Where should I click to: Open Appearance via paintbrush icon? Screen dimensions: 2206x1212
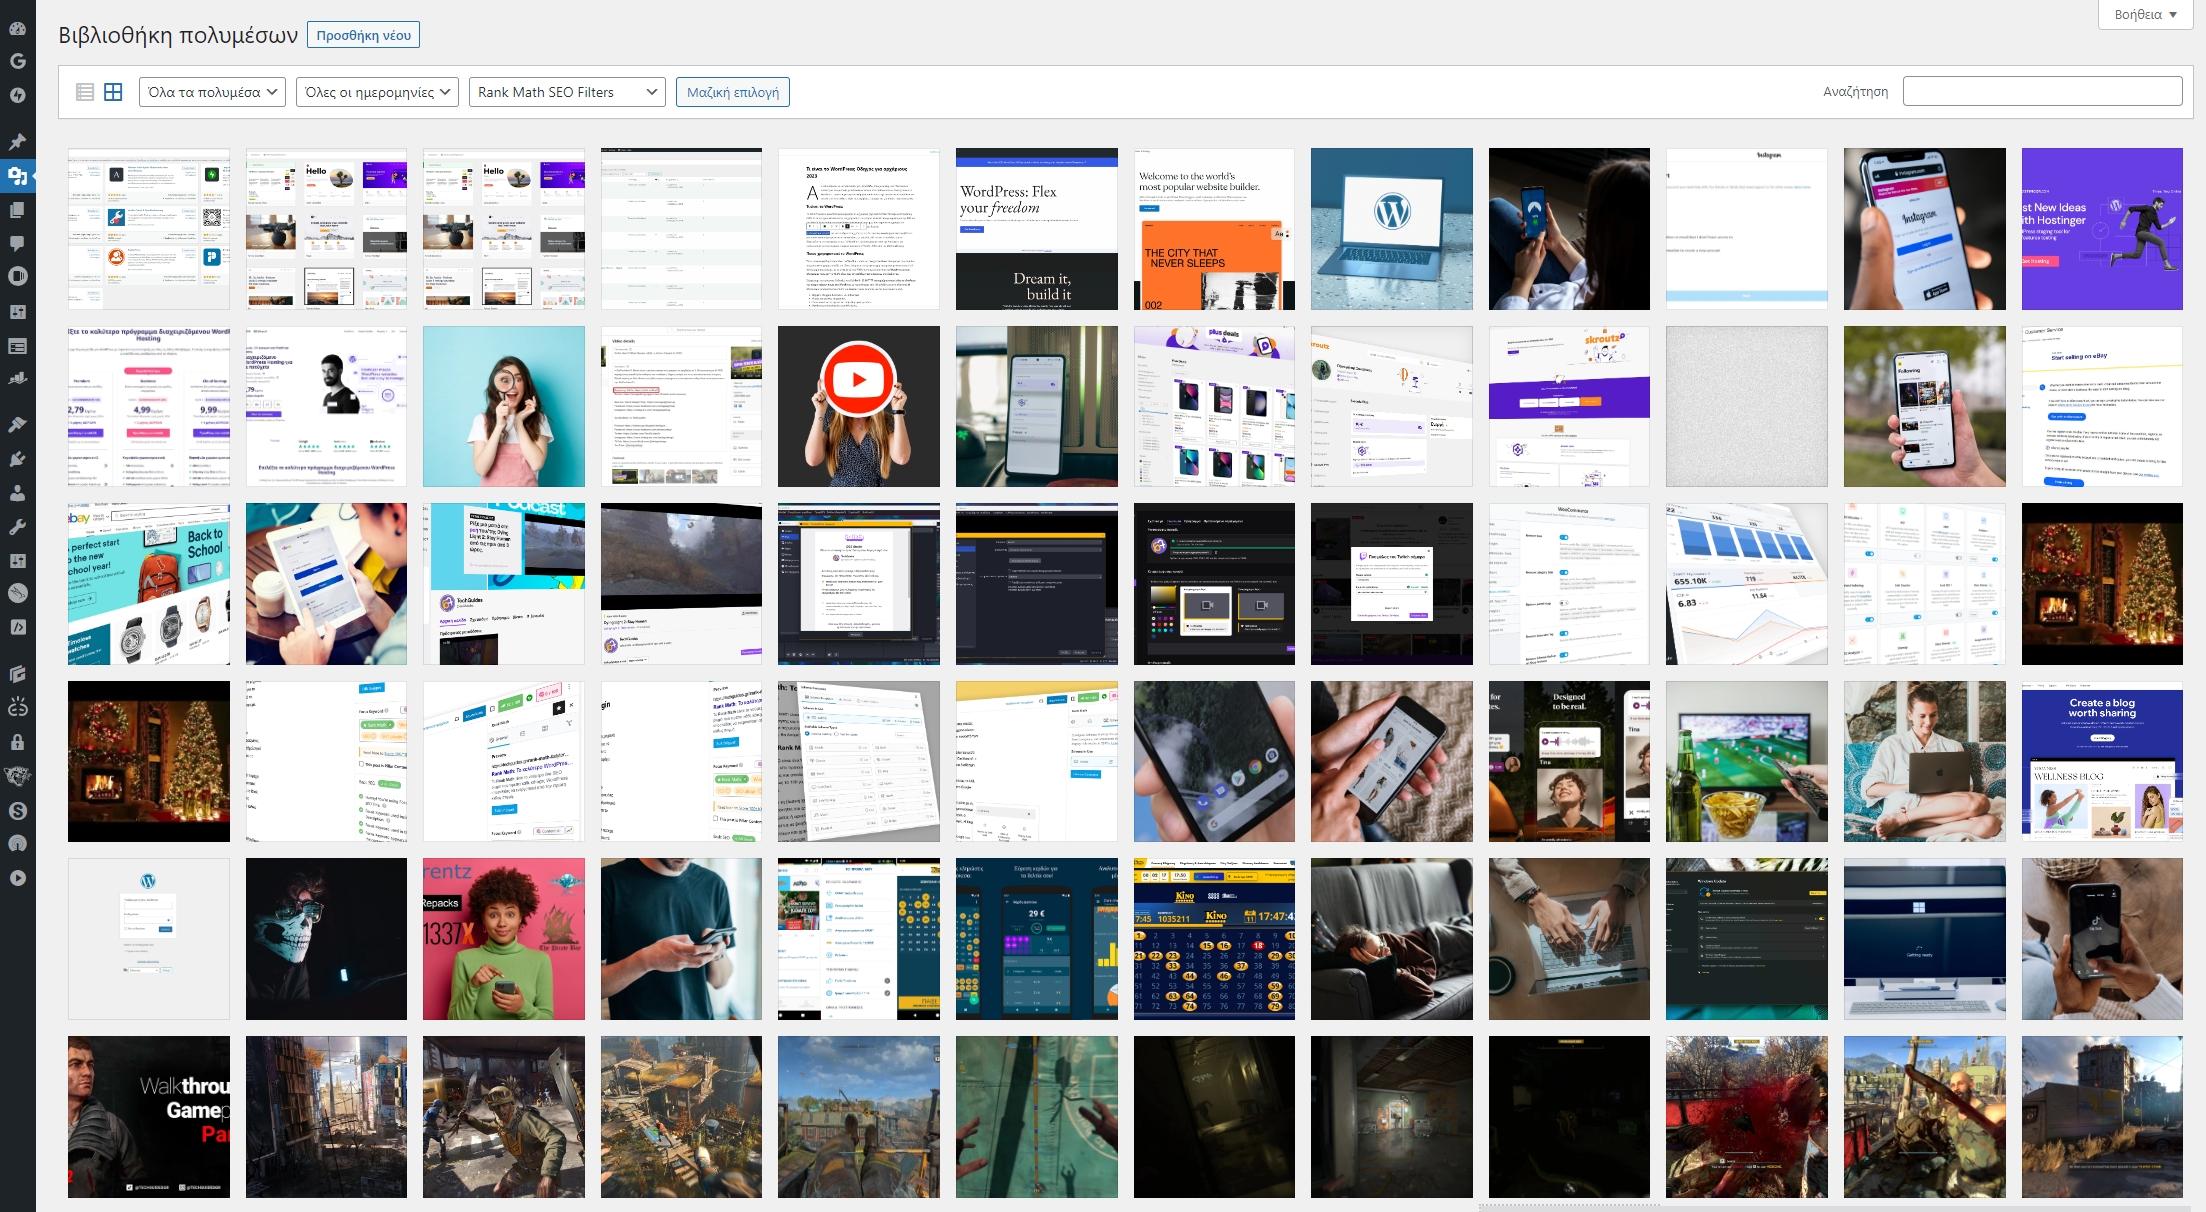click(17, 425)
